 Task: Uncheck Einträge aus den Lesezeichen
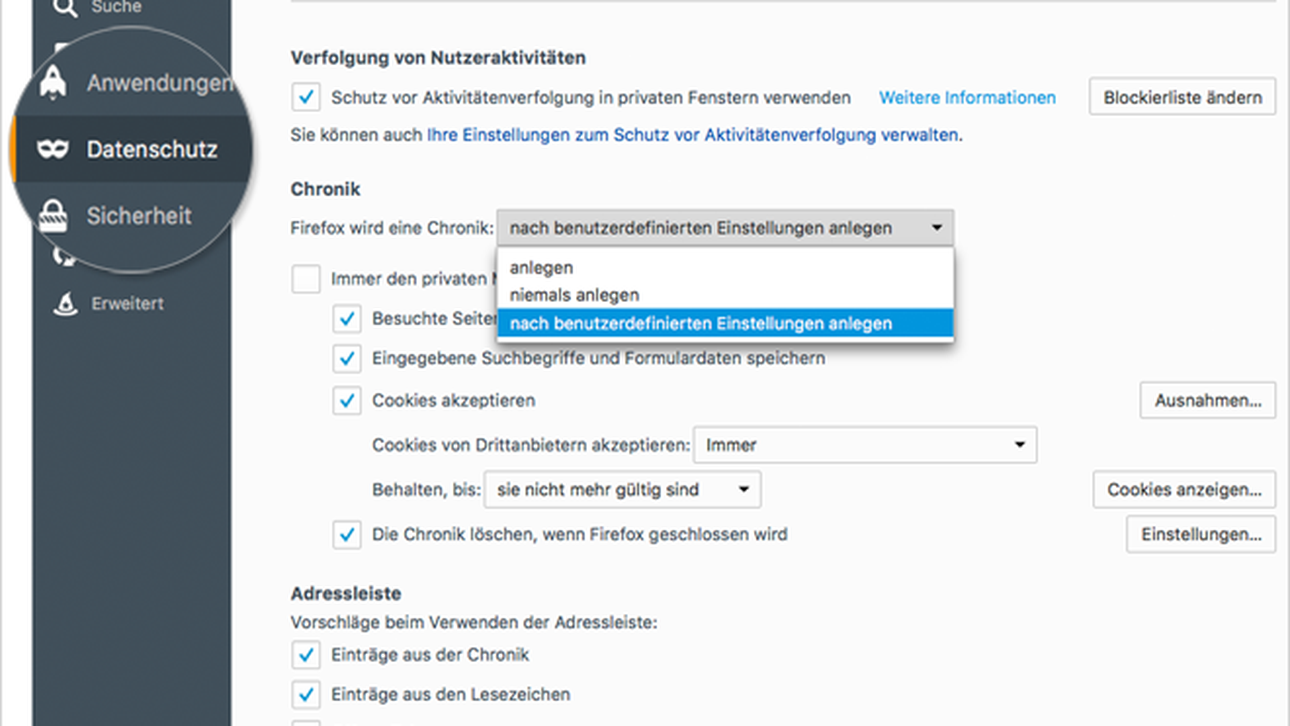click(x=306, y=694)
